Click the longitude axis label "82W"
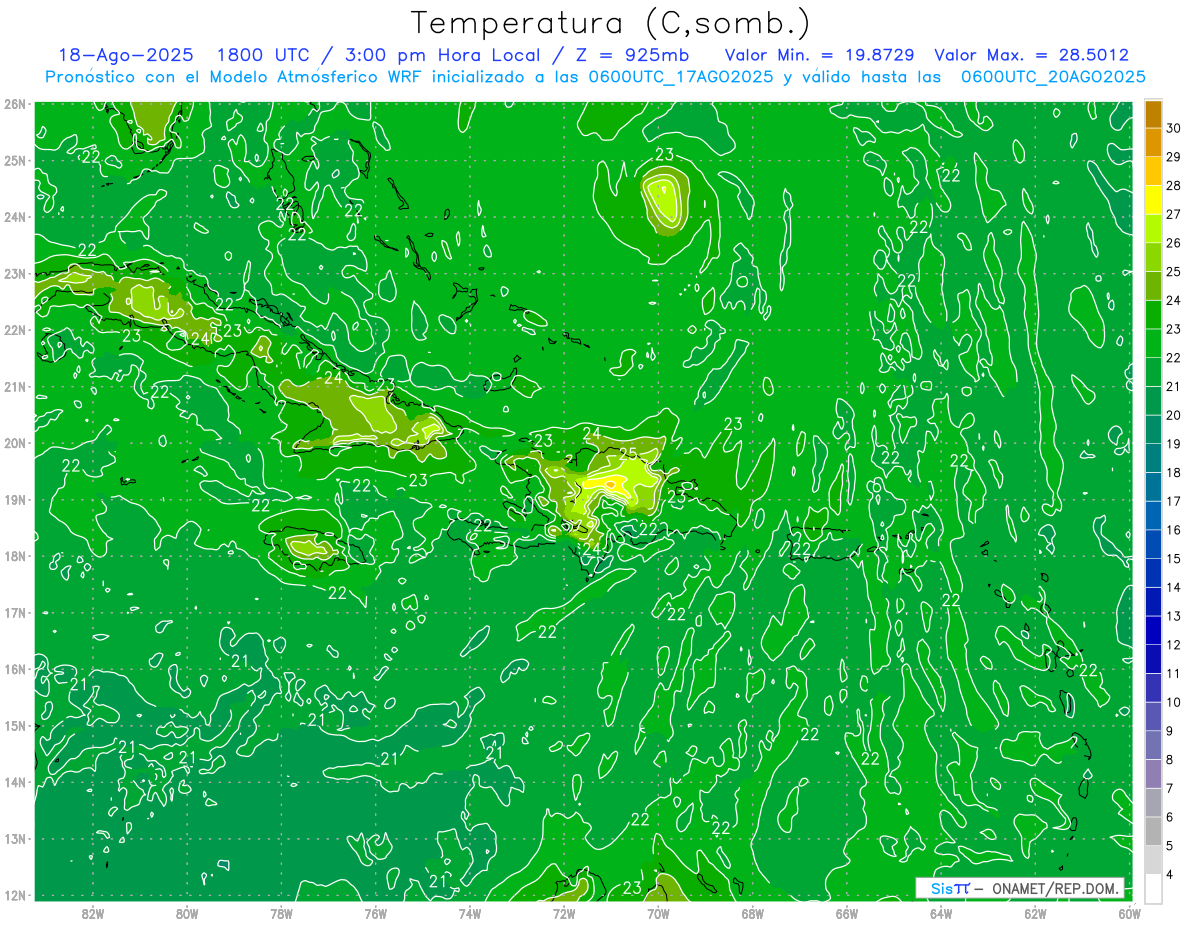 tap(93, 913)
